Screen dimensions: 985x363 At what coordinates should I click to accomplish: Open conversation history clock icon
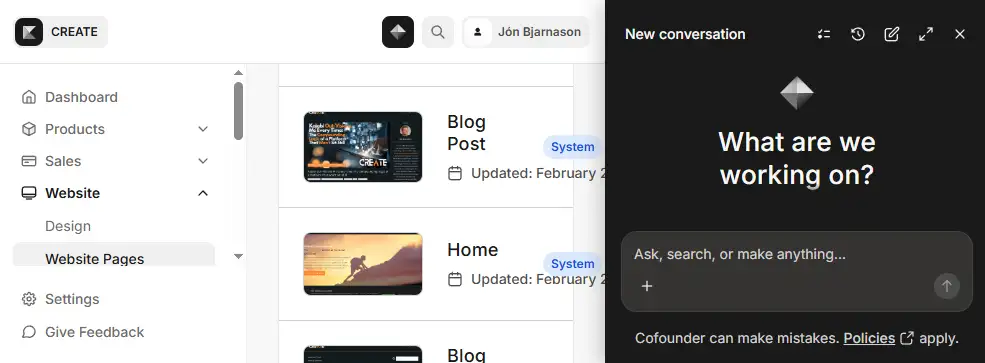pos(857,35)
